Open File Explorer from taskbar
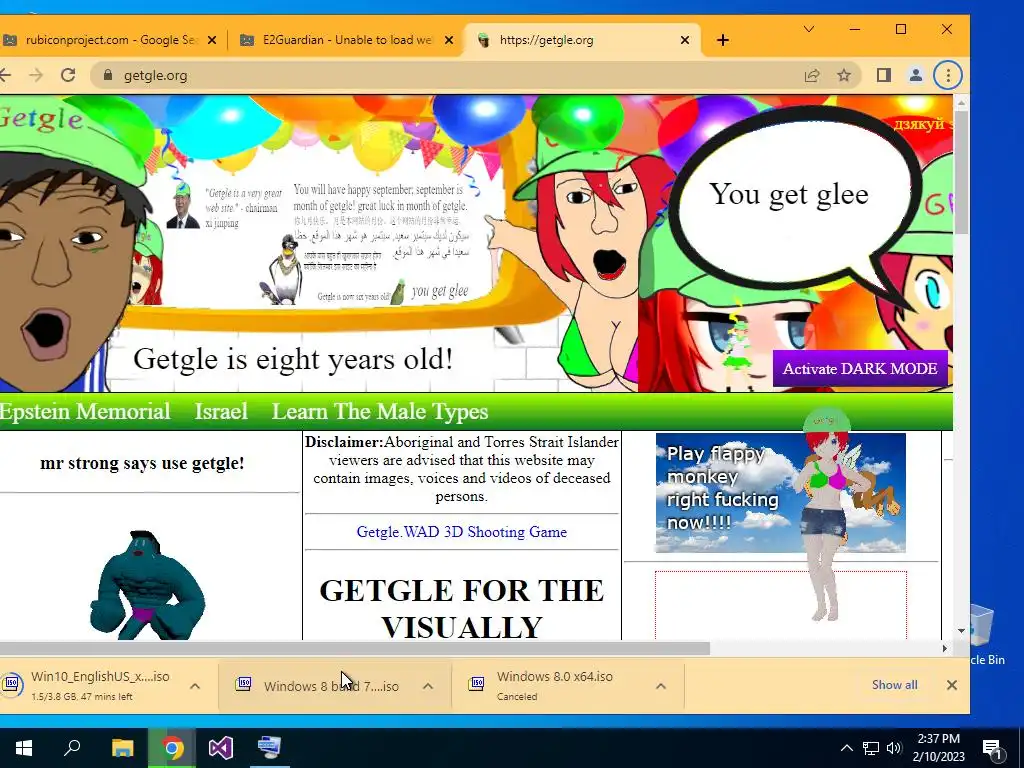This screenshot has height=768, width=1024. (x=122, y=748)
